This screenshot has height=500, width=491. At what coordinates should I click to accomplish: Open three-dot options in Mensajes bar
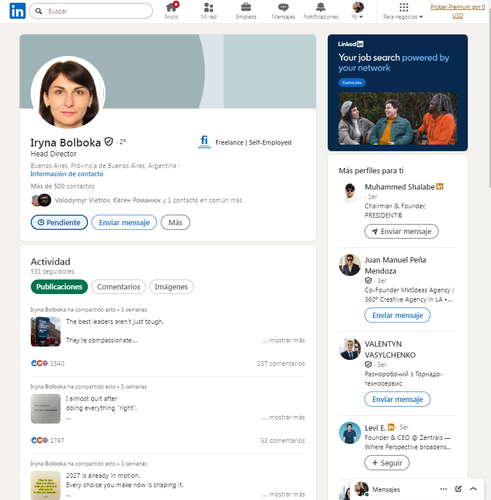pos(443,489)
